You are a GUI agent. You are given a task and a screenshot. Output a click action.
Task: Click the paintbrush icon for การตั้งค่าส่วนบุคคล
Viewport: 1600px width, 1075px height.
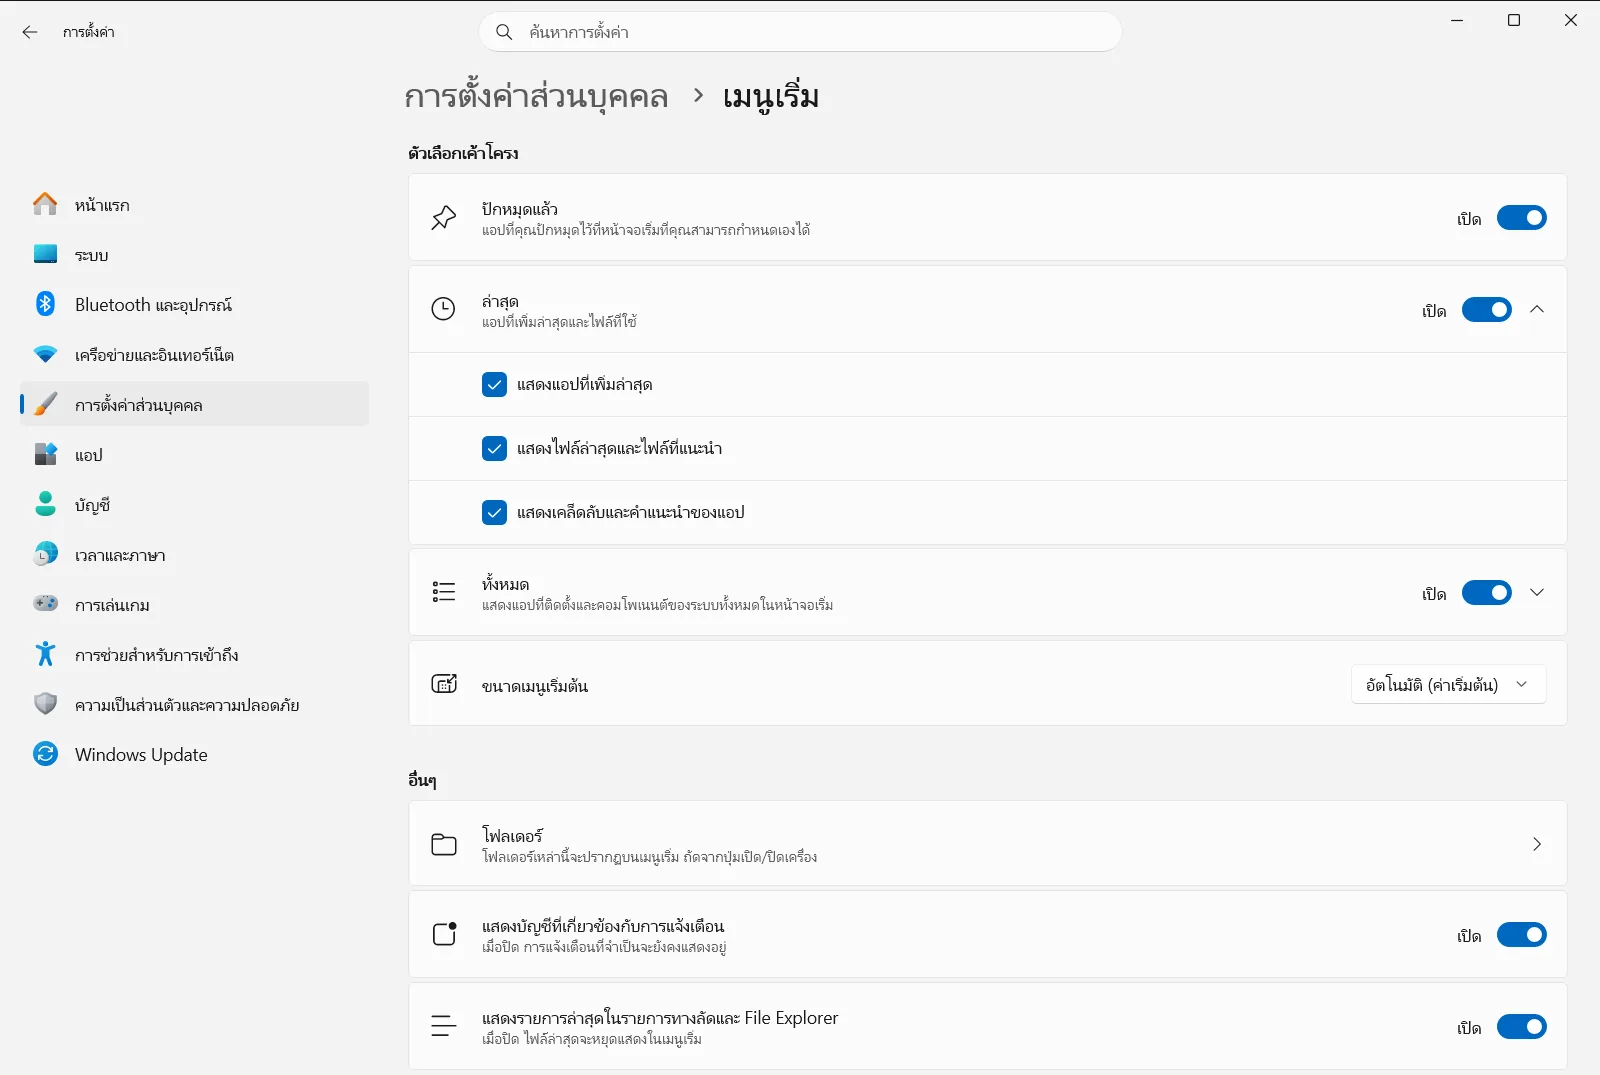click(x=45, y=404)
